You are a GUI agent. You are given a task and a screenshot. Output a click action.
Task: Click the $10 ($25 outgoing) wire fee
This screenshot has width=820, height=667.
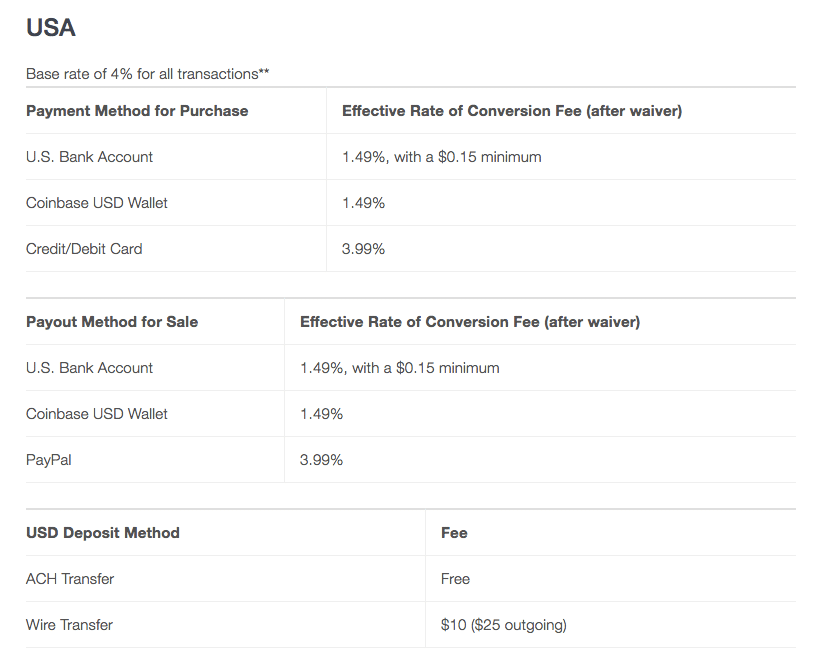tap(503, 625)
